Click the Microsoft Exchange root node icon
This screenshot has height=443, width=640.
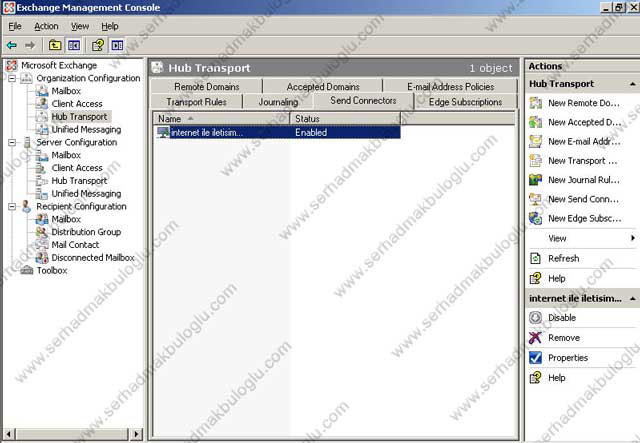[12, 65]
